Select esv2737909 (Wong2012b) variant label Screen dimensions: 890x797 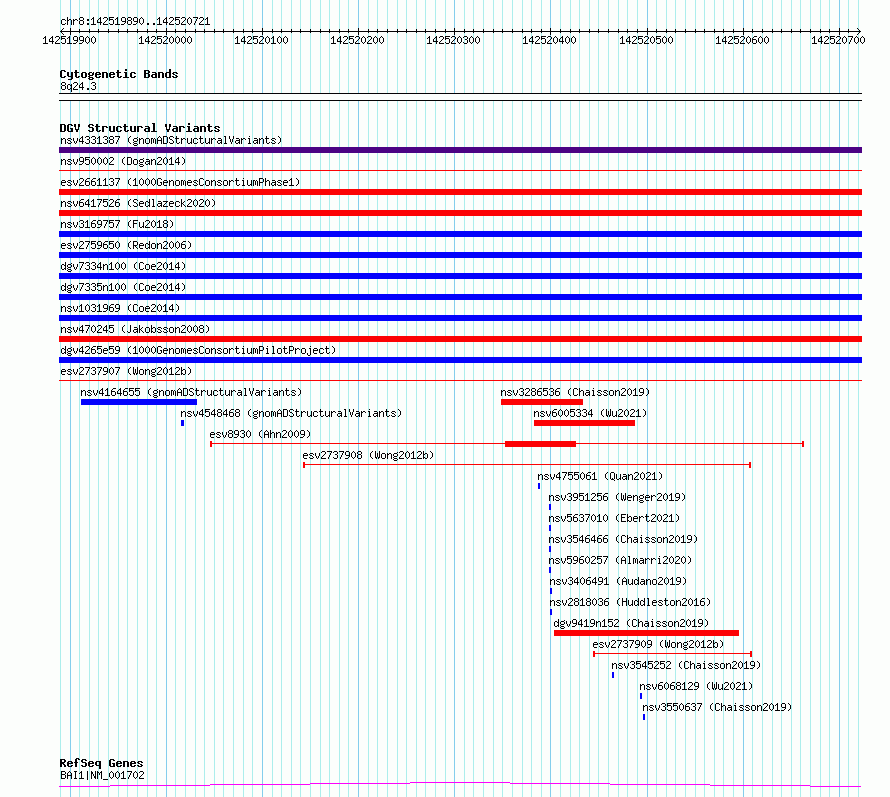click(658, 644)
